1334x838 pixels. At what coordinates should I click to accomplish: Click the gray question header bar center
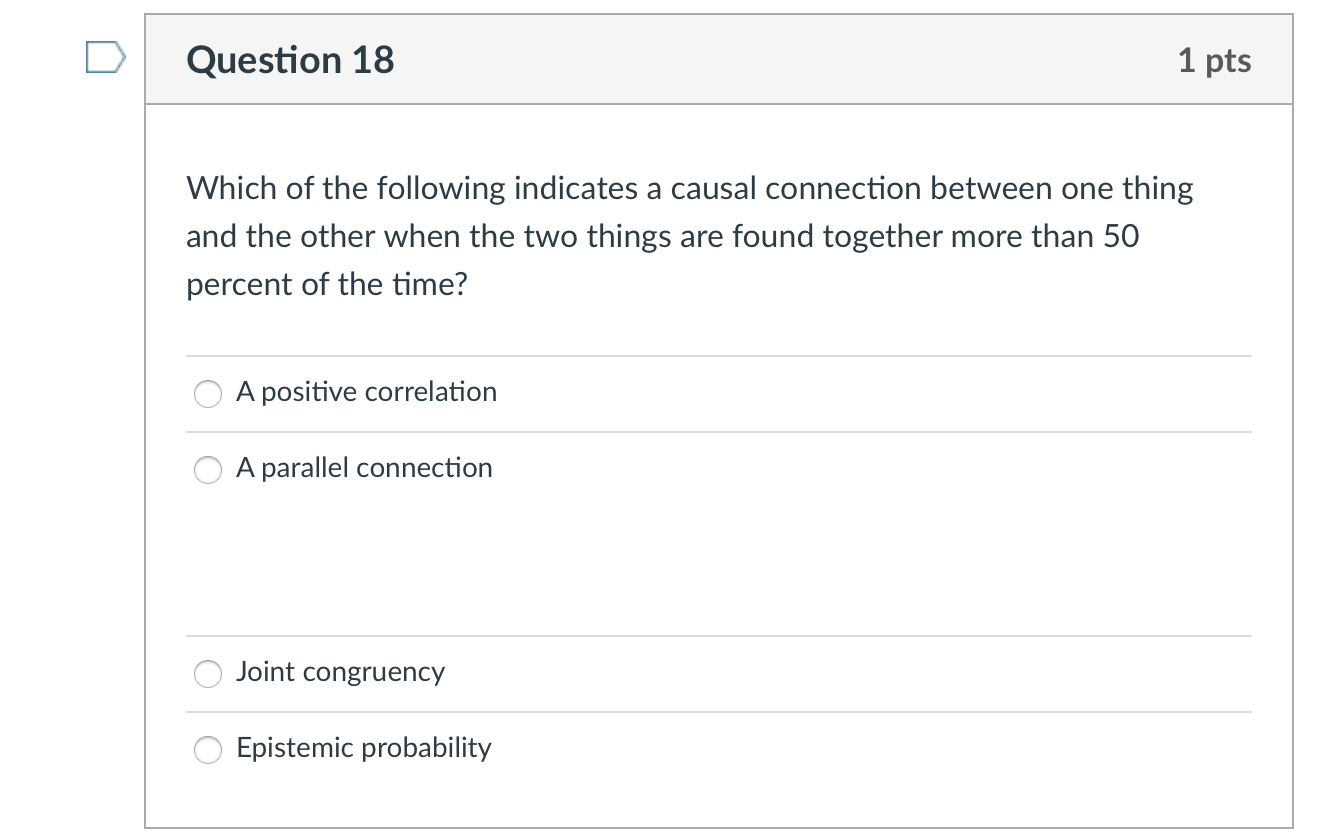click(718, 60)
